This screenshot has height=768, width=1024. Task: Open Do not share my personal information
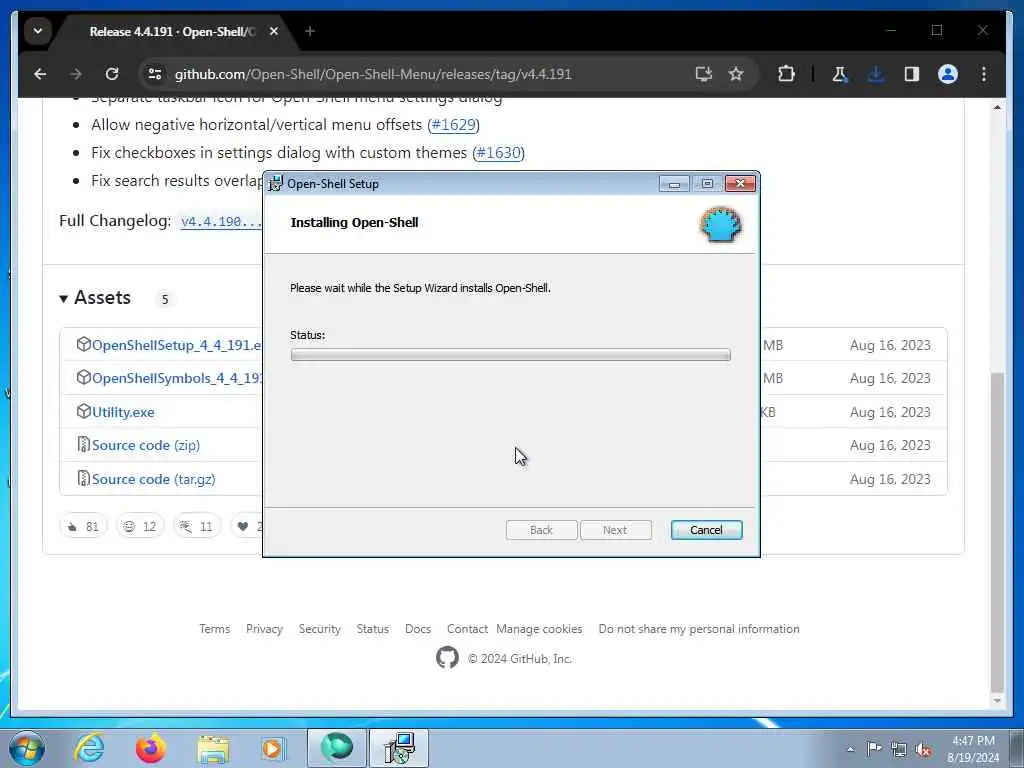point(698,629)
